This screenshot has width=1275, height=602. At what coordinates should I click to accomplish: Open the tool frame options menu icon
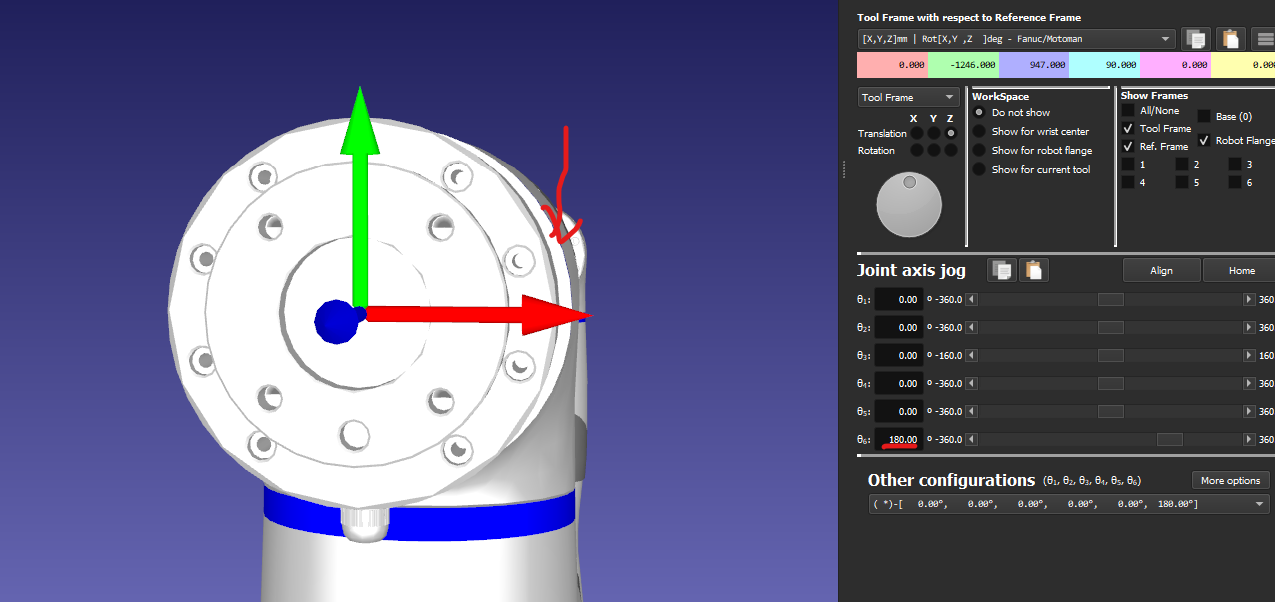(1264, 39)
